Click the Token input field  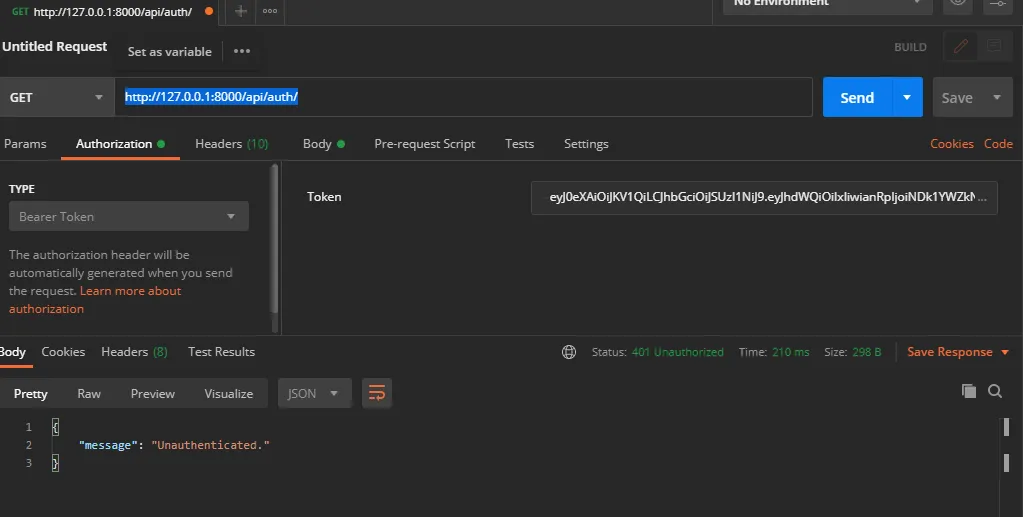pyautogui.click(x=763, y=197)
